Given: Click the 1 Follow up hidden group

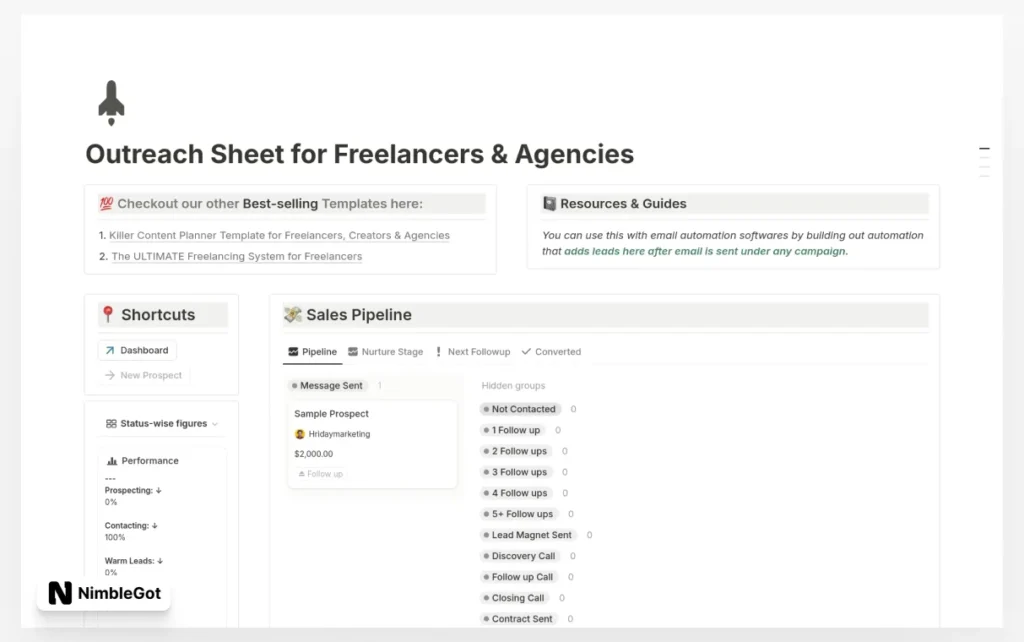Looking at the screenshot, I should [x=513, y=430].
